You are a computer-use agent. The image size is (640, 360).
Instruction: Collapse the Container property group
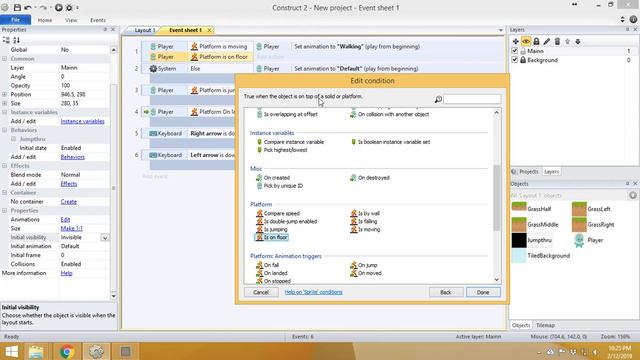[x=4, y=193]
